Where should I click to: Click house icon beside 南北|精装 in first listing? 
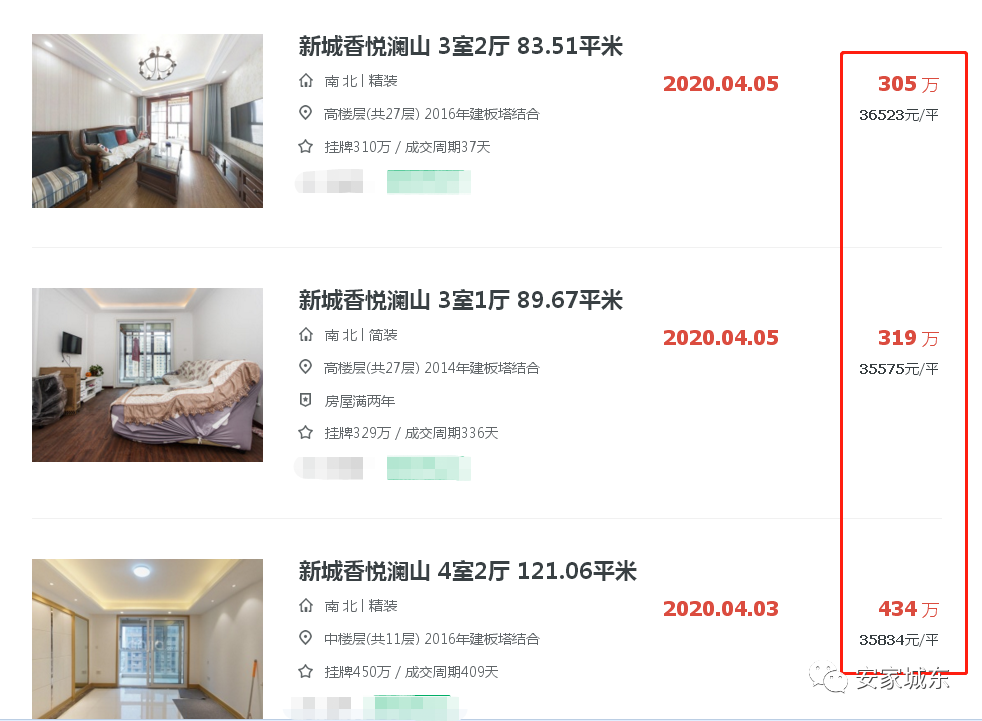(x=306, y=81)
